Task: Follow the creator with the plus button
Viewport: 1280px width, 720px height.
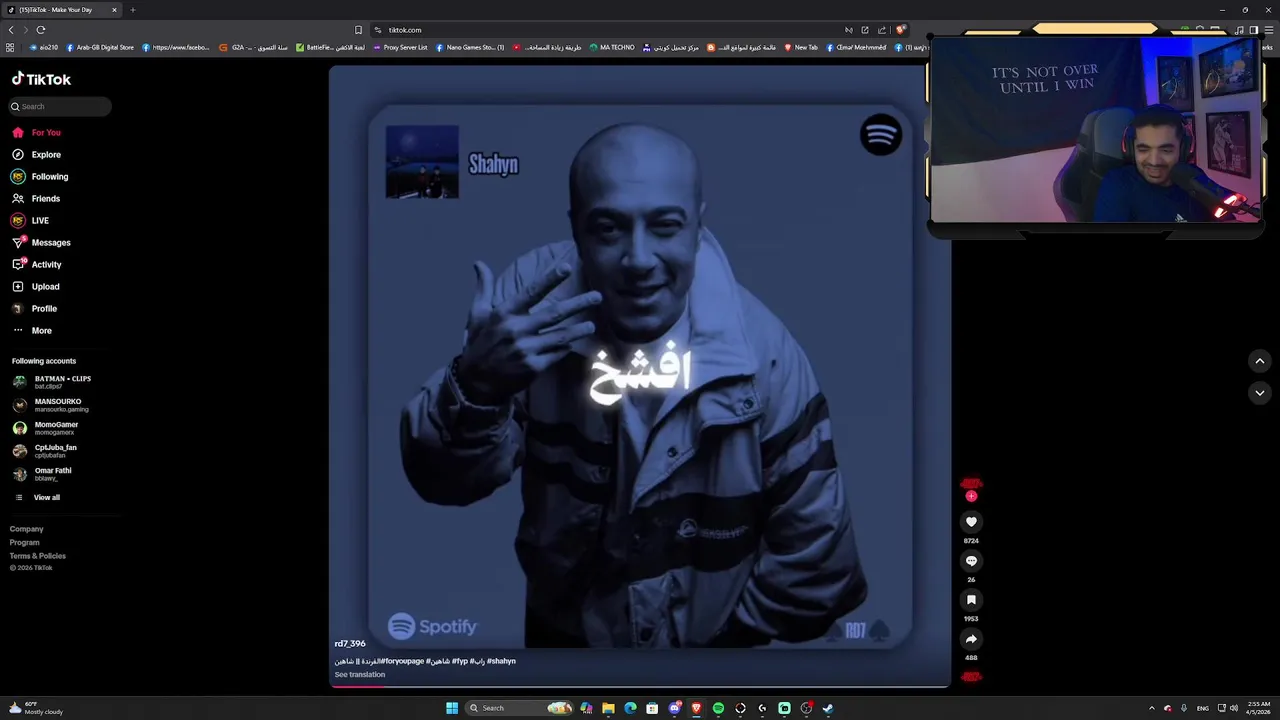Action: point(971,496)
